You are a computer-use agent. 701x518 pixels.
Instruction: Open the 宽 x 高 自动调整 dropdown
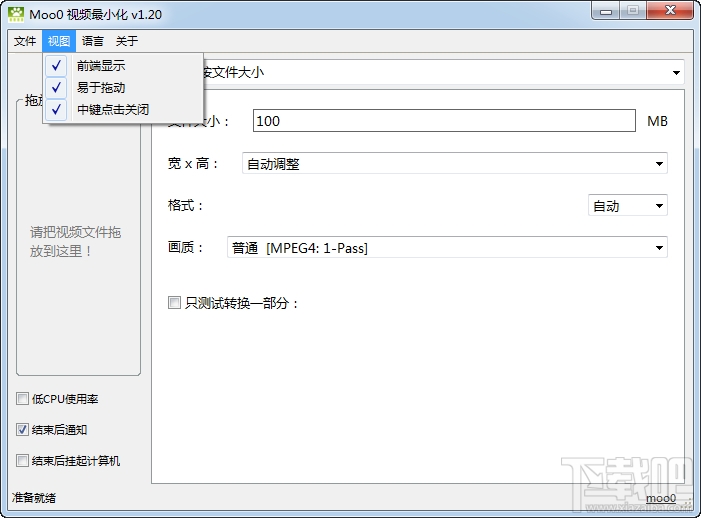pyautogui.click(x=455, y=164)
